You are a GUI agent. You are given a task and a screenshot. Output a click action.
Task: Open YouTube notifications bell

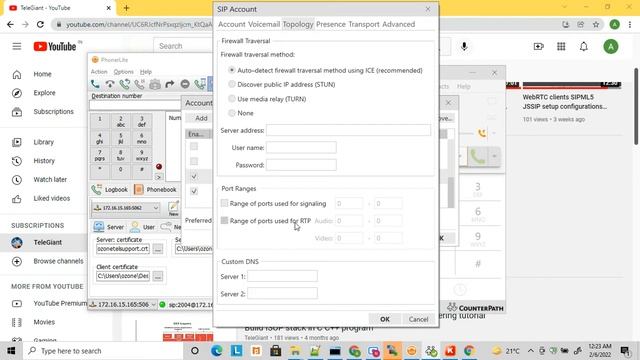point(584,47)
